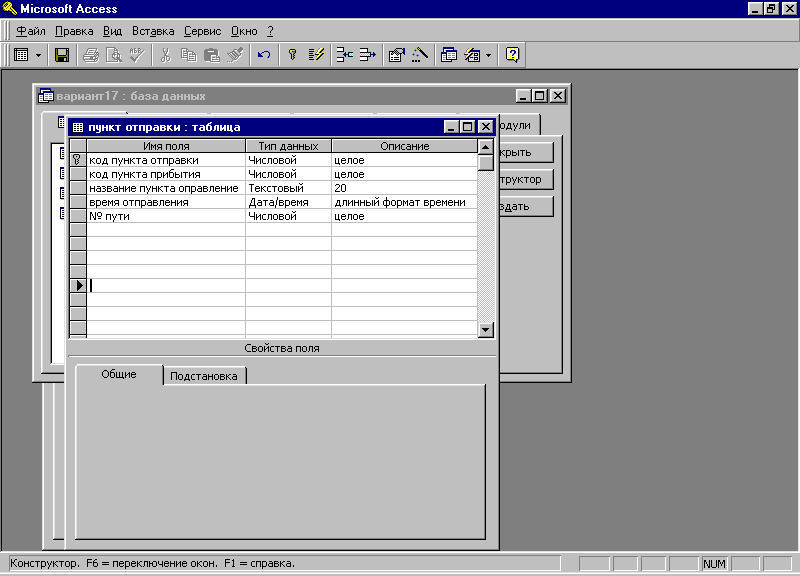Open the Сервис menu
The width and height of the screenshot is (800, 576).
[203, 31]
